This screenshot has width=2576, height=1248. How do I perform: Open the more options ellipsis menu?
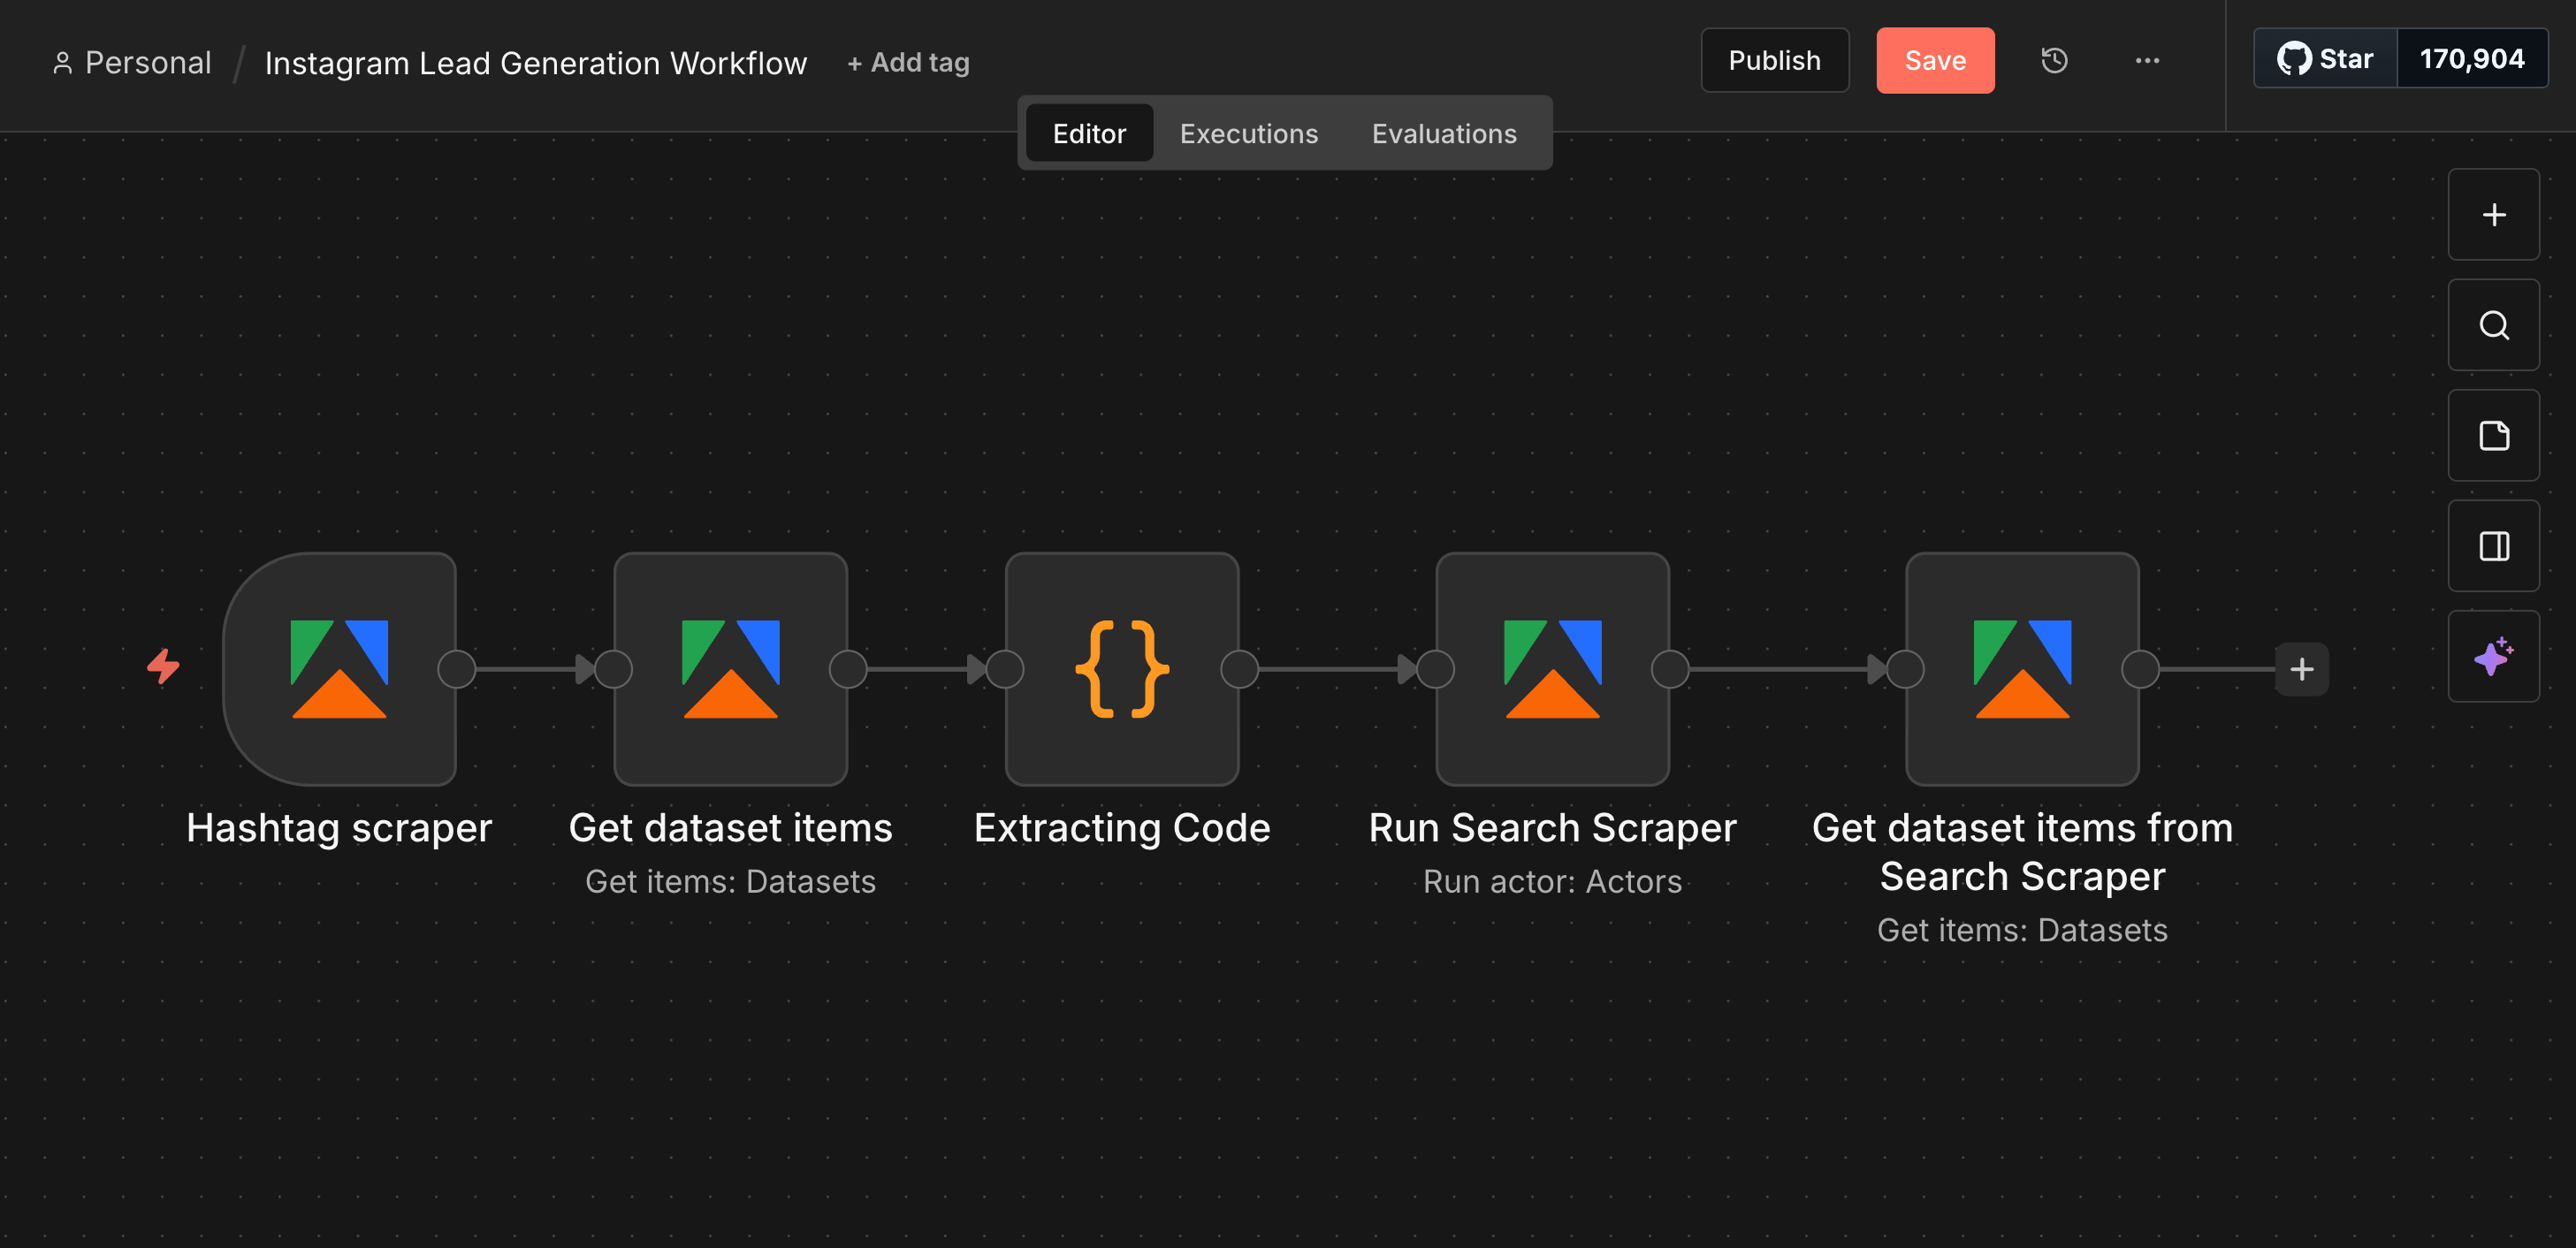(x=2147, y=60)
